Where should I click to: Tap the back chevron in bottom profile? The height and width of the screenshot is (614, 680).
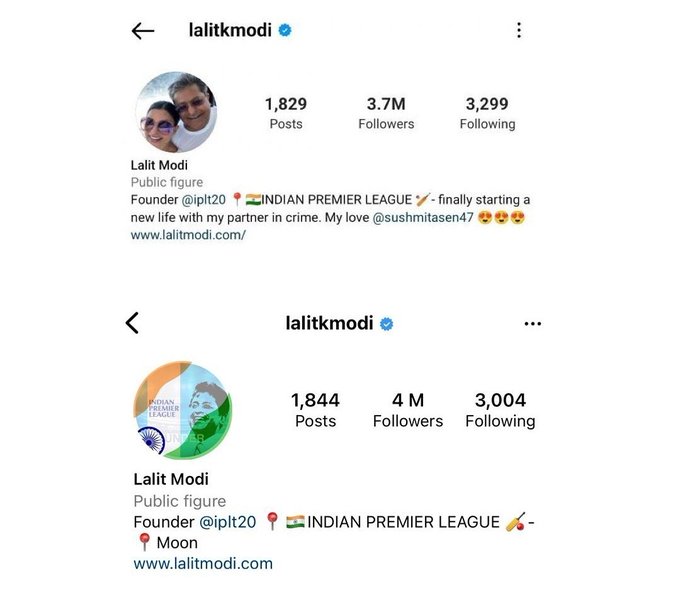pos(132,323)
